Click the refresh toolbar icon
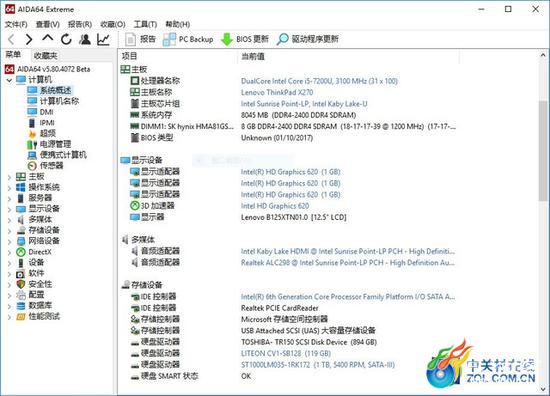This screenshot has height=396, width=550. point(66,39)
